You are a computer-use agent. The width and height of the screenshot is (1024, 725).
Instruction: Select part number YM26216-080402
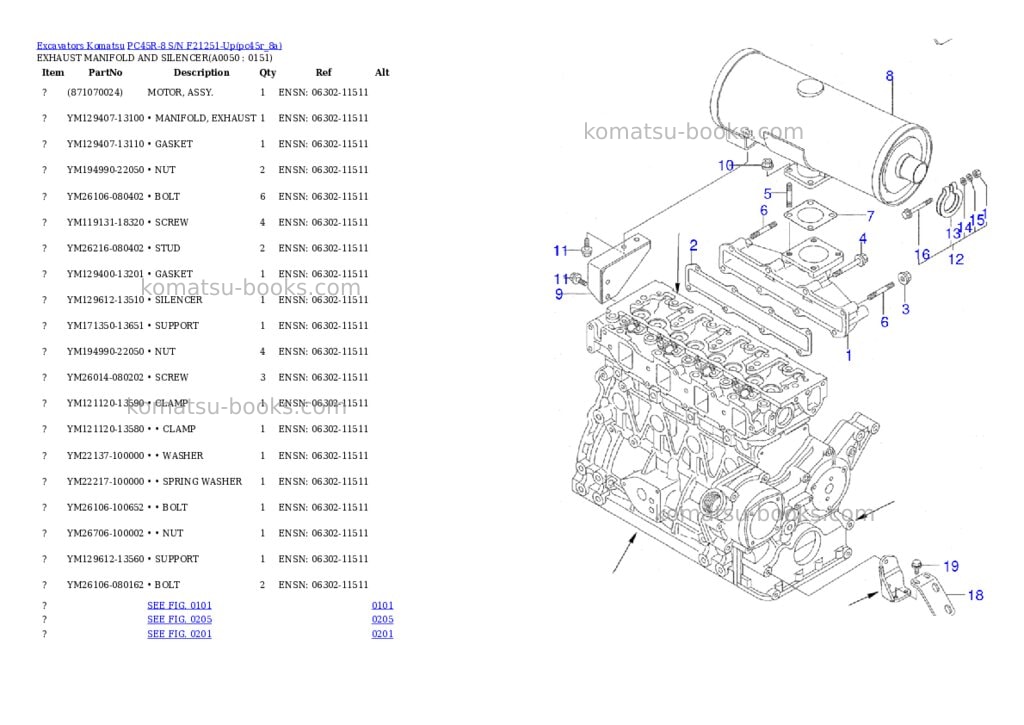(x=105, y=248)
